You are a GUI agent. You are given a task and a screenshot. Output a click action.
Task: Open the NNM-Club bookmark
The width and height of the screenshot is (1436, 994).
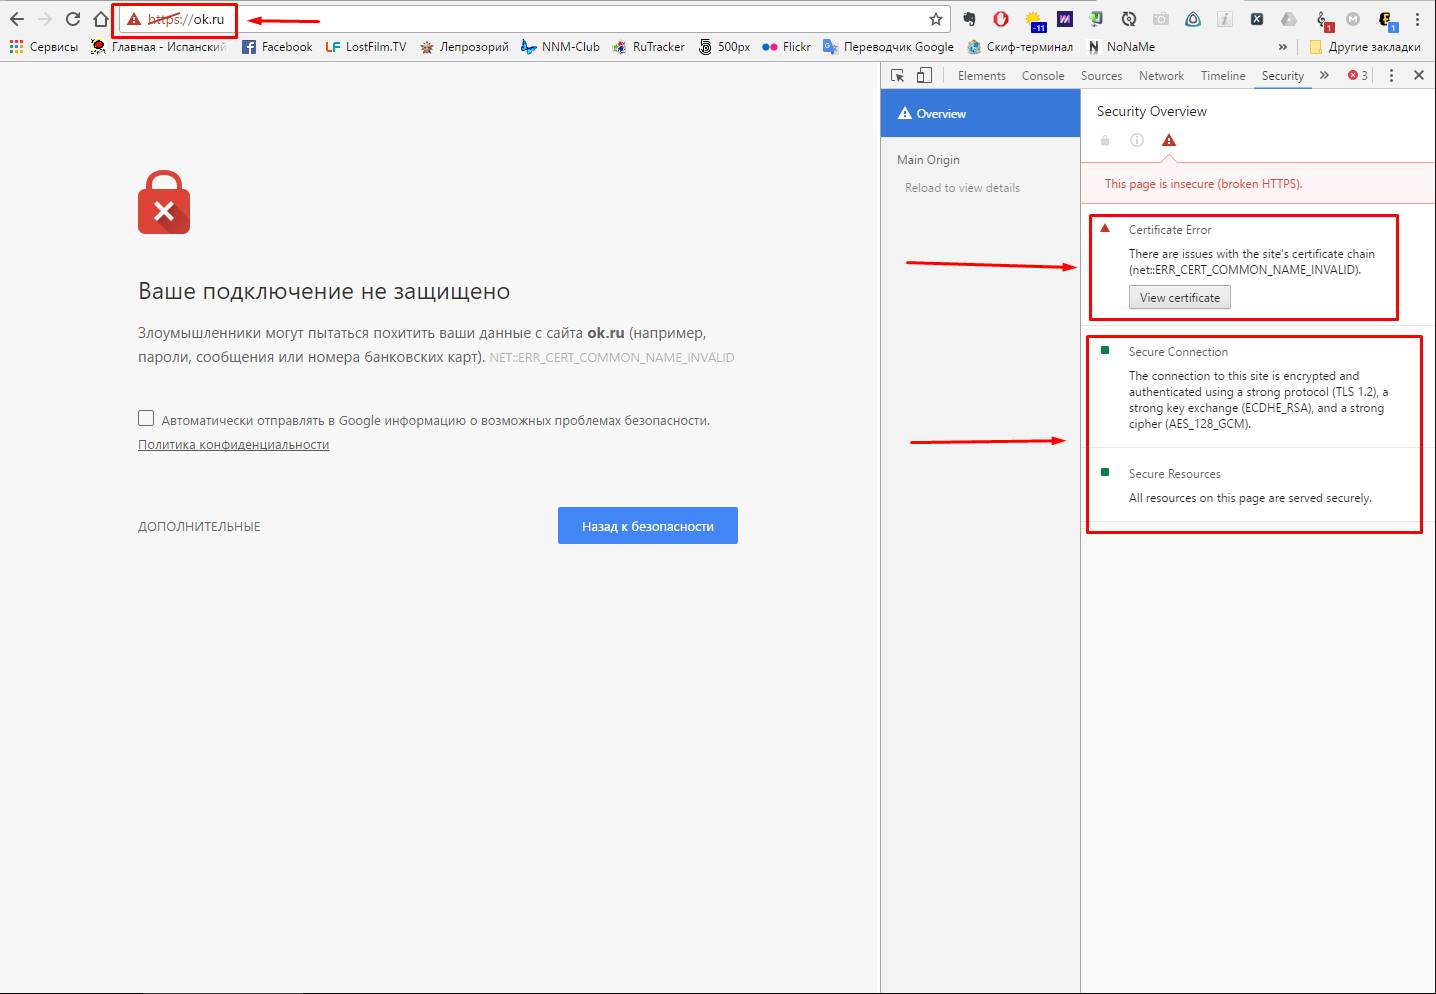coord(560,47)
